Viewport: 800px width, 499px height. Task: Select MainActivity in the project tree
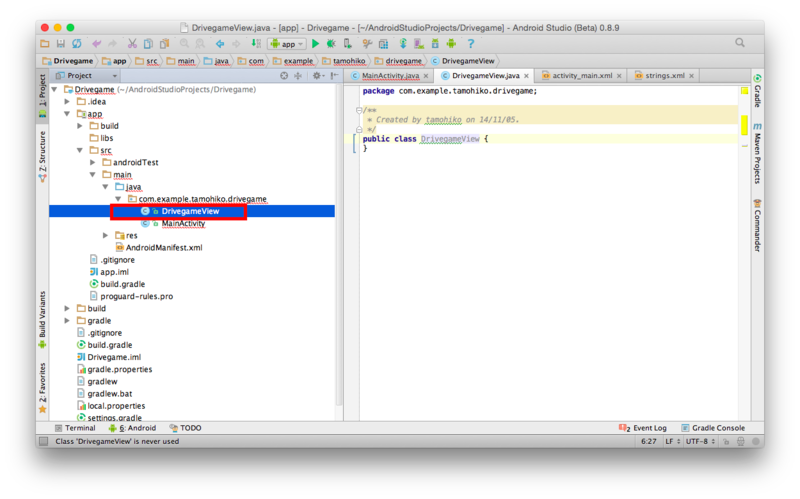click(183, 223)
